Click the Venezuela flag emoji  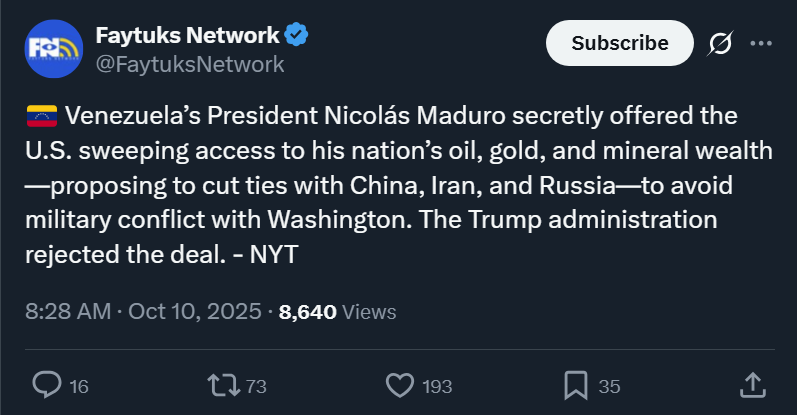tap(41, 116)
